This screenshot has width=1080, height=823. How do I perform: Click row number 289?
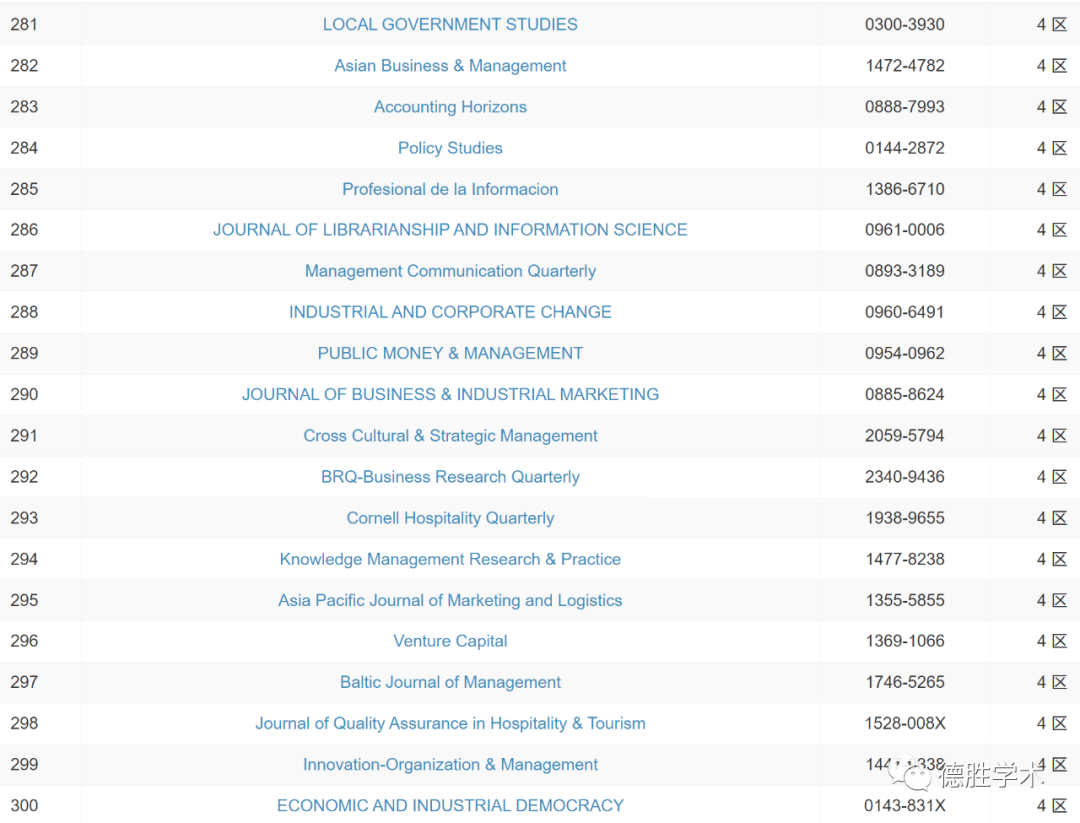point(24,353)
